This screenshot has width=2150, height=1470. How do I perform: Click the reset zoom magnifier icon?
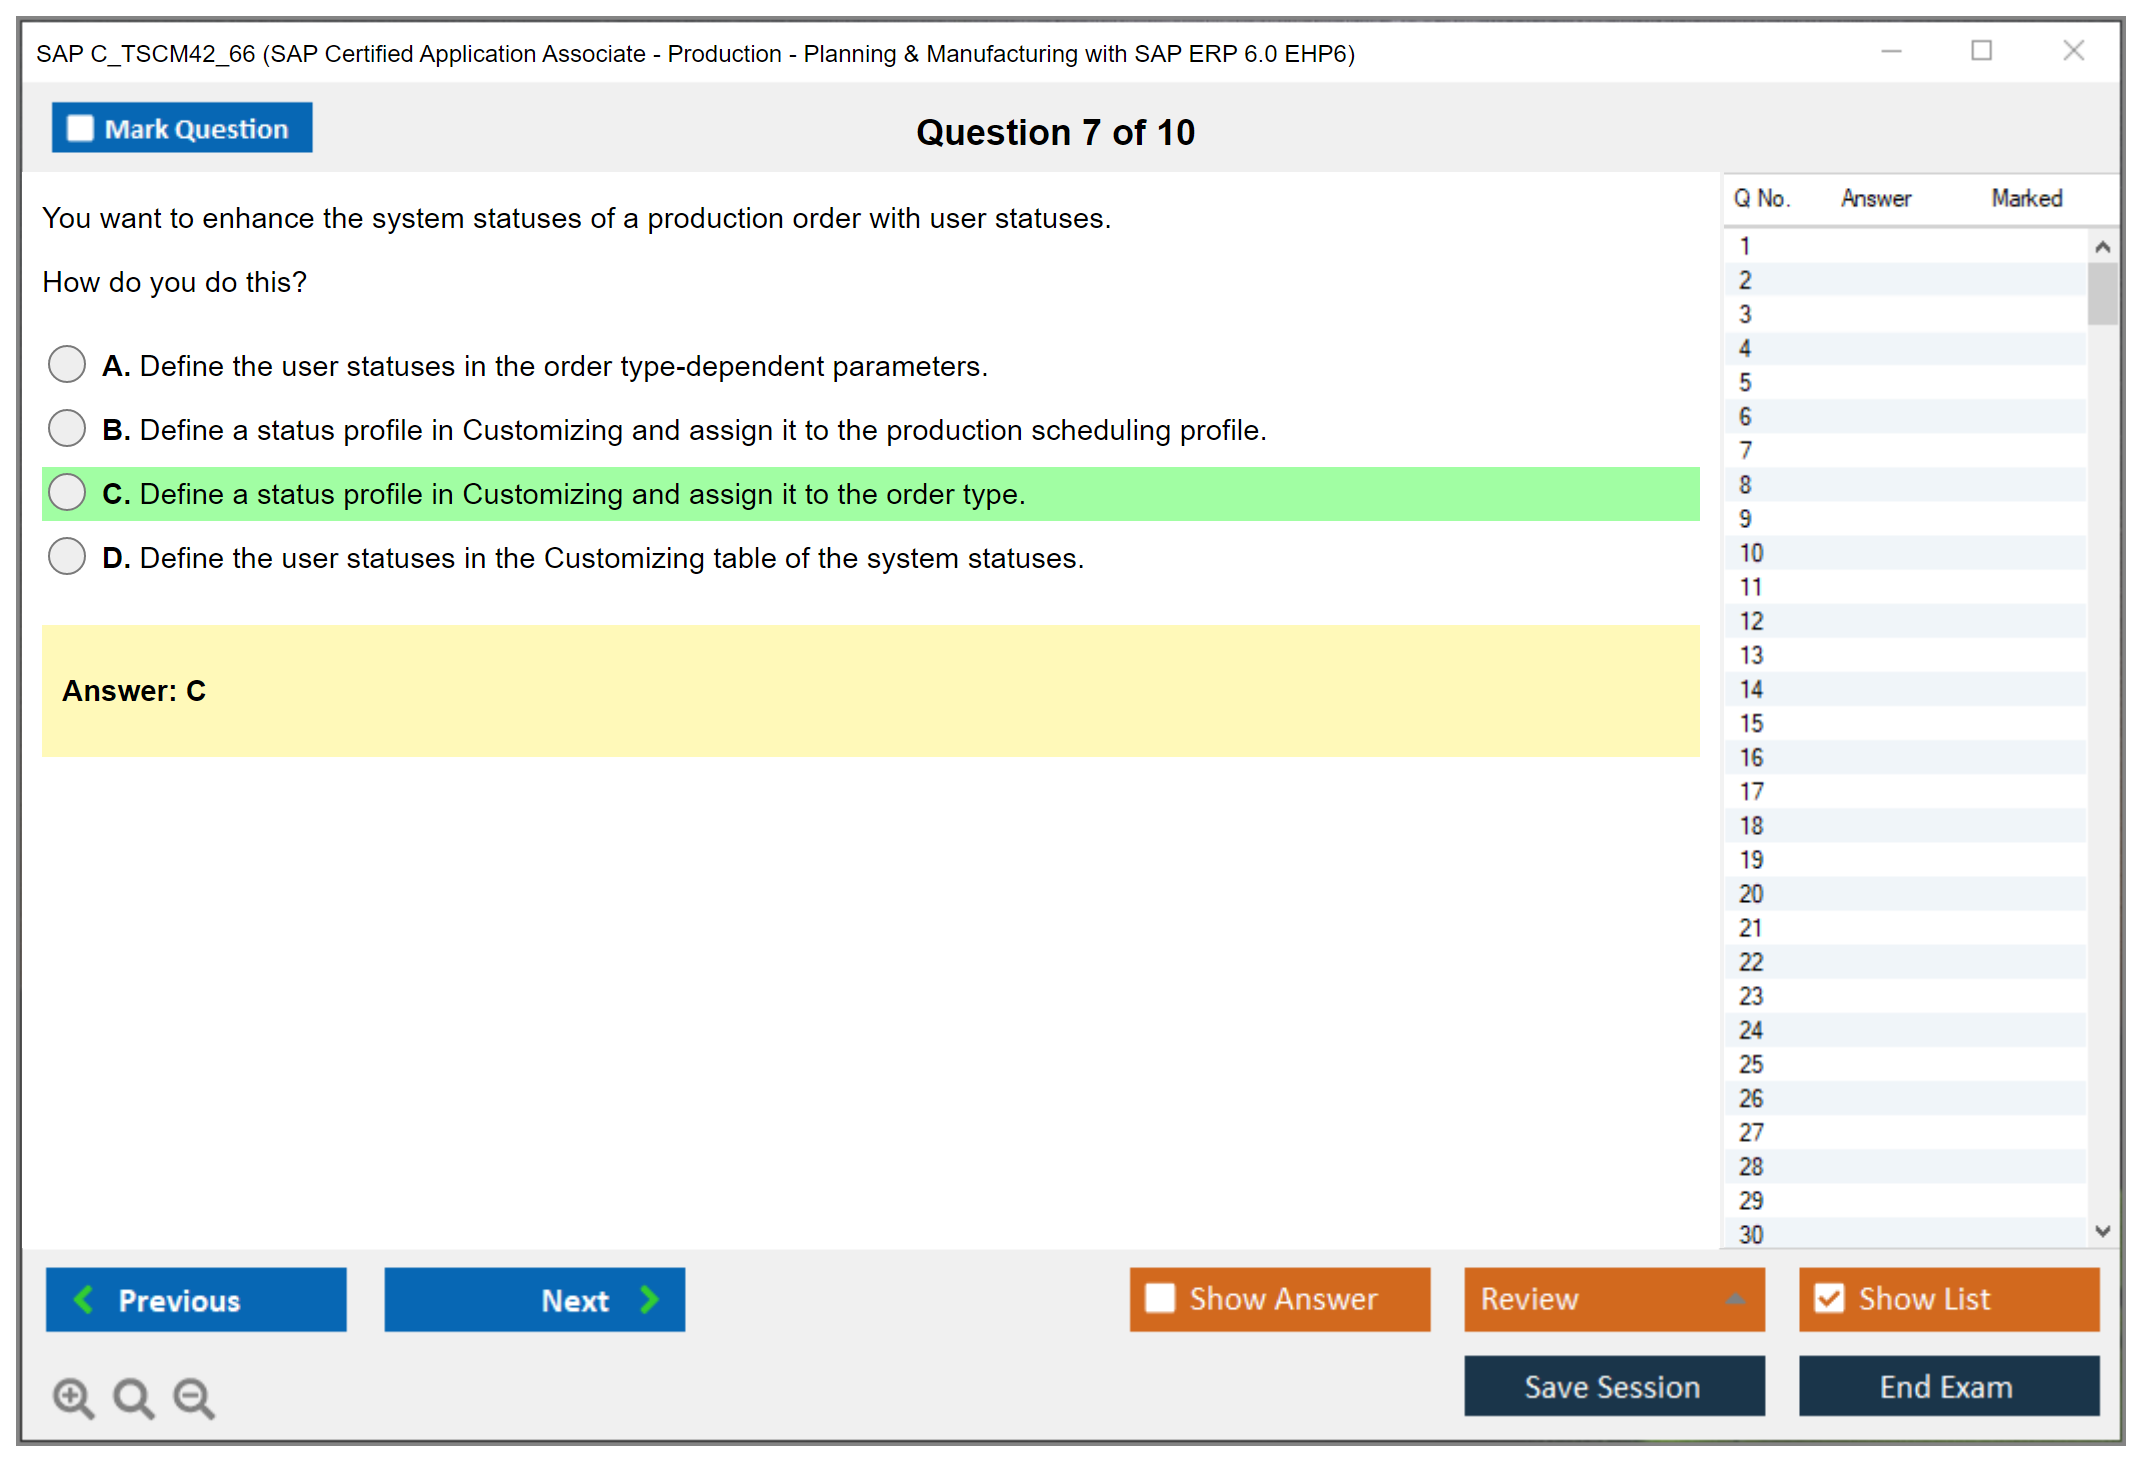pyautogui.click(x=133, y=1397)
